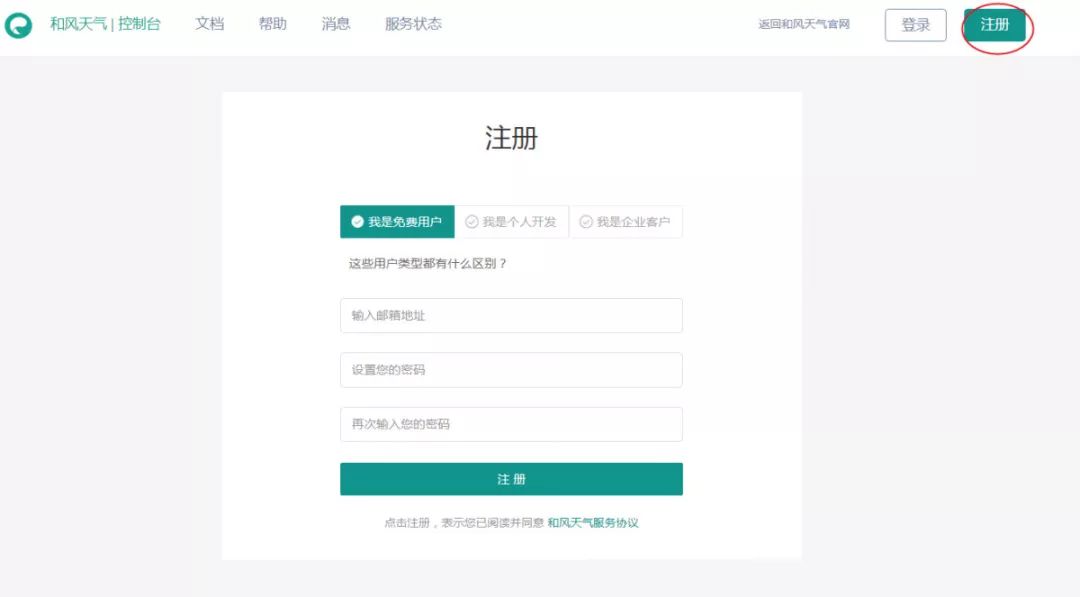This screenshot has height=597, width=1080.
Task: Click the 点击注册，表示您已阅读并同意 notice text
Action: click(464, 523)
